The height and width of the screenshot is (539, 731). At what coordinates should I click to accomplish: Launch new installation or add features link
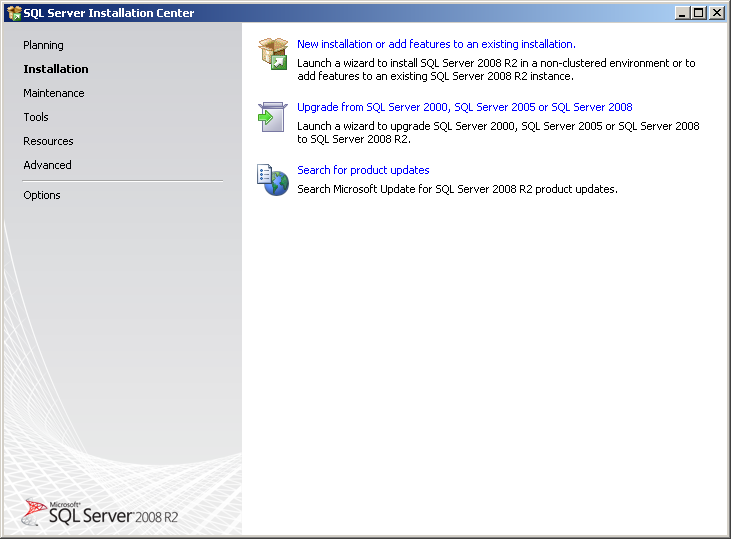436,44
